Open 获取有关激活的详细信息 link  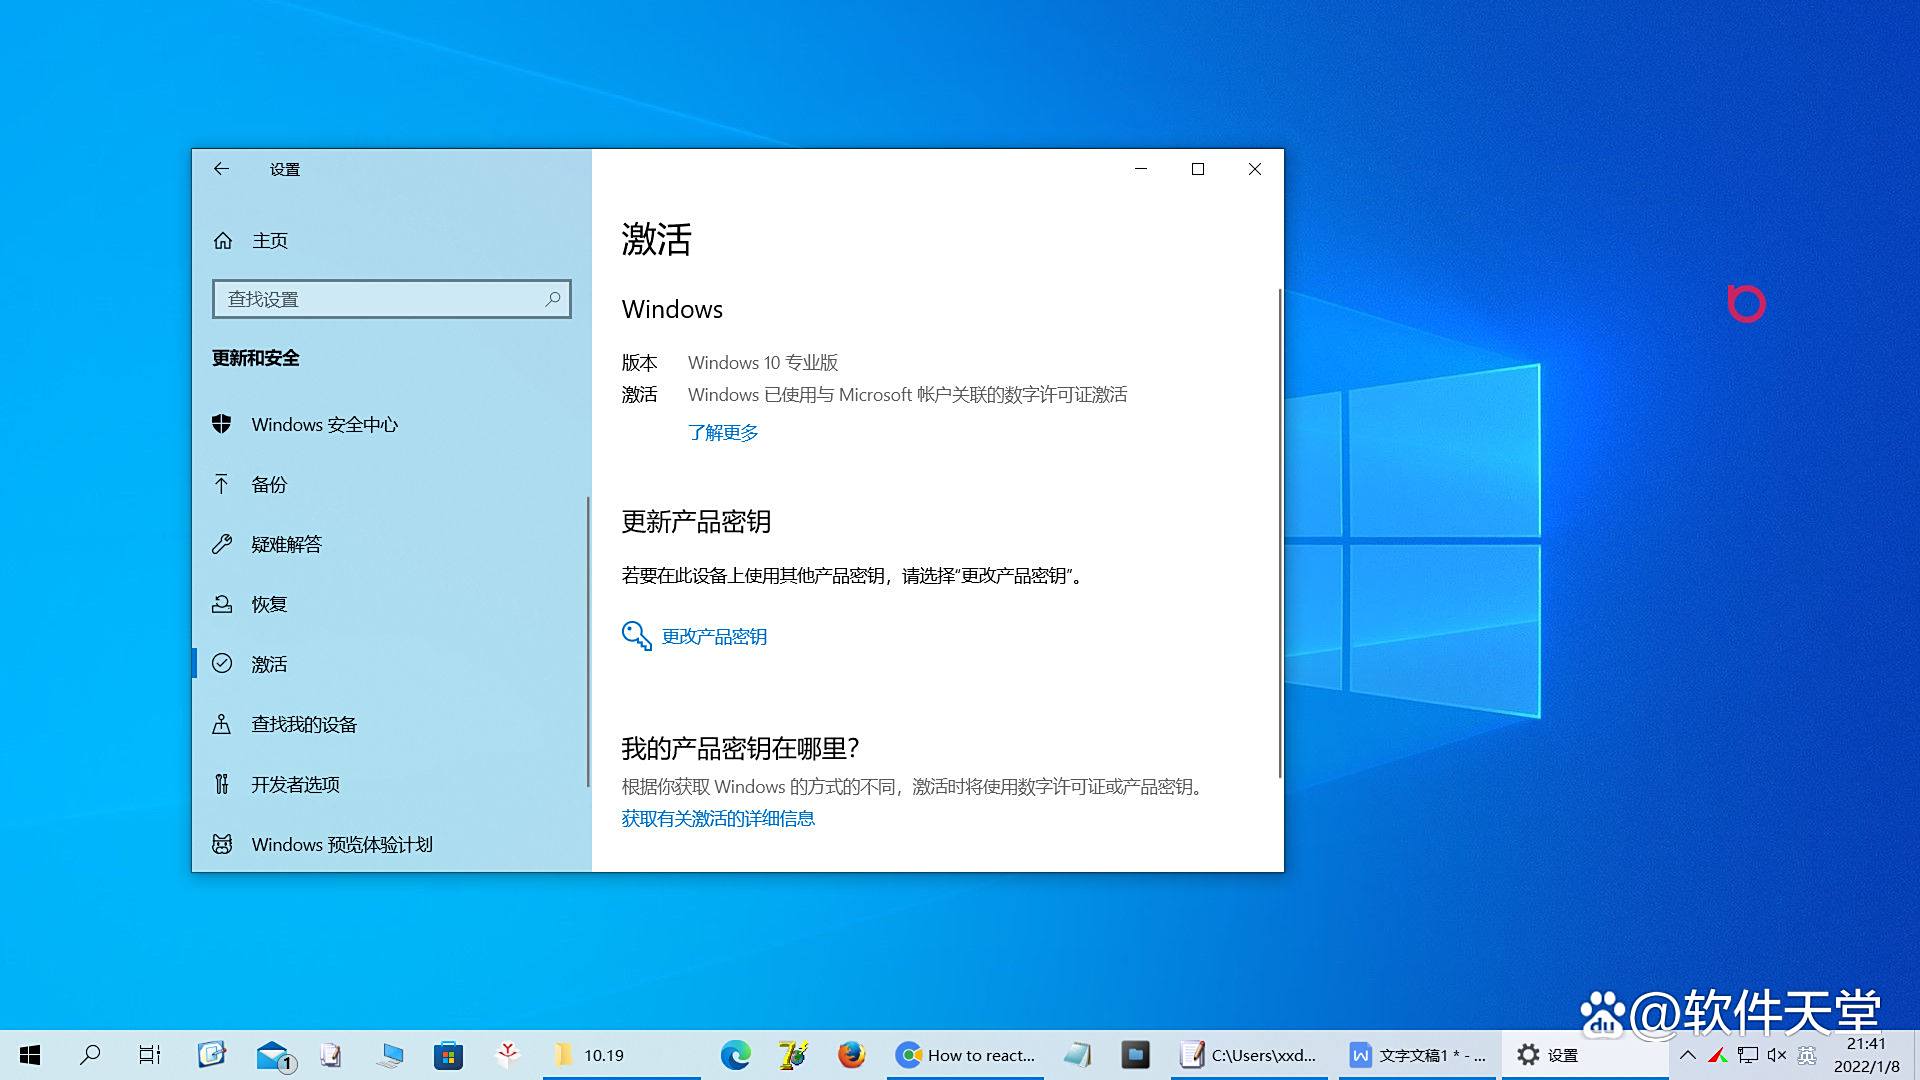click(718, 818)
